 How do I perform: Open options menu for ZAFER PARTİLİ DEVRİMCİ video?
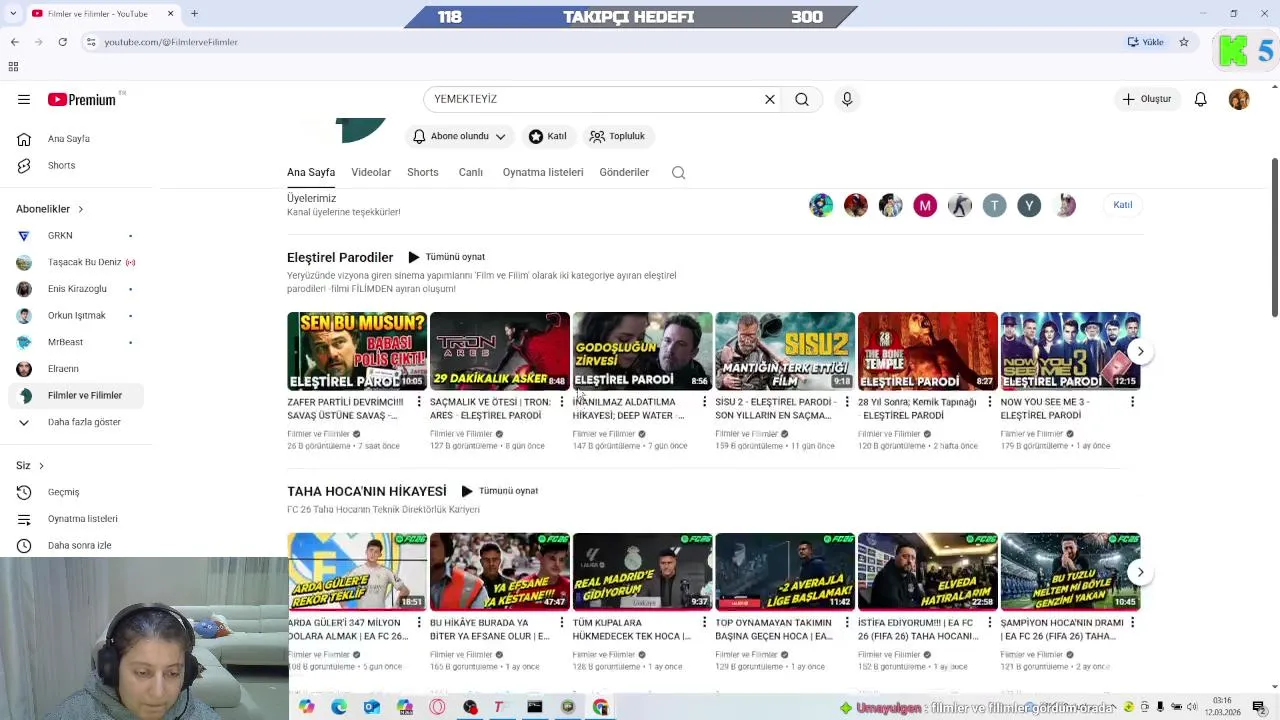(419, 402)
